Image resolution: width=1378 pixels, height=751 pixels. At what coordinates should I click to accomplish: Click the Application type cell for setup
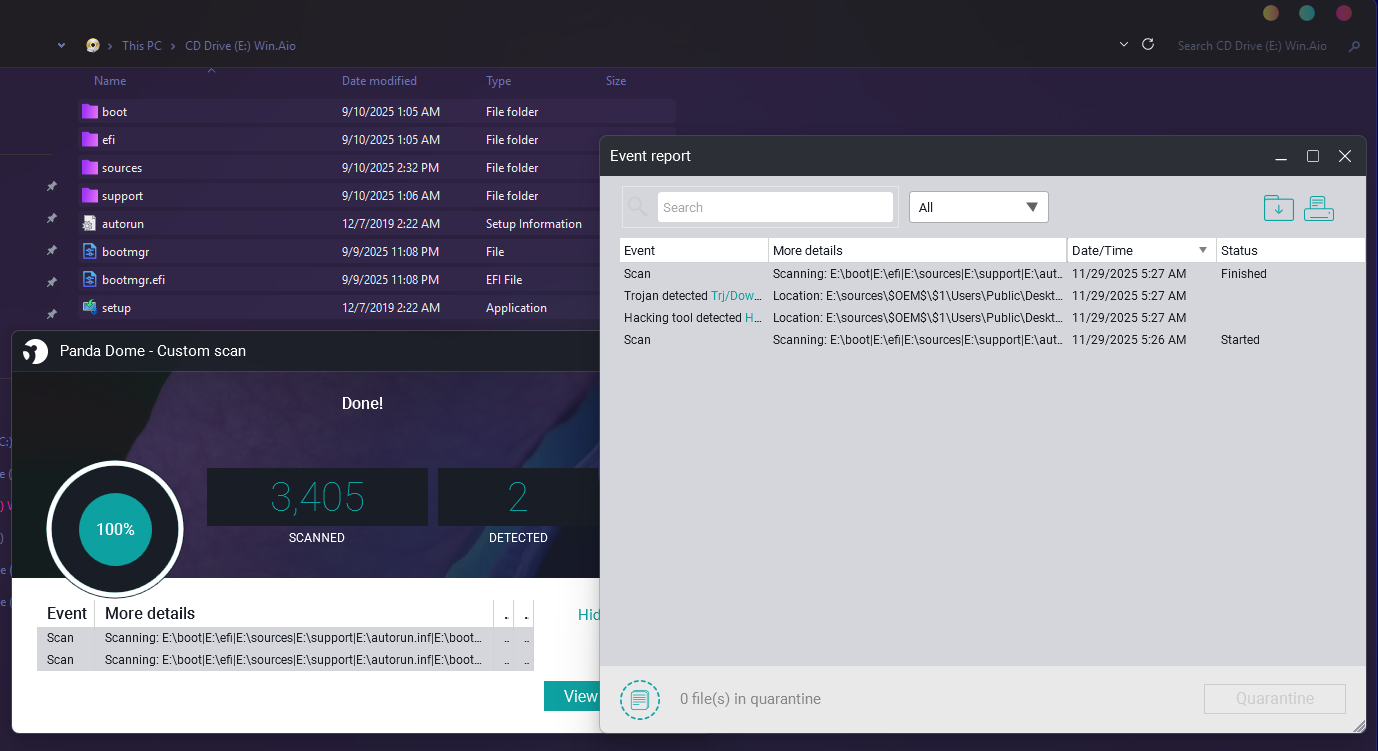516,308
